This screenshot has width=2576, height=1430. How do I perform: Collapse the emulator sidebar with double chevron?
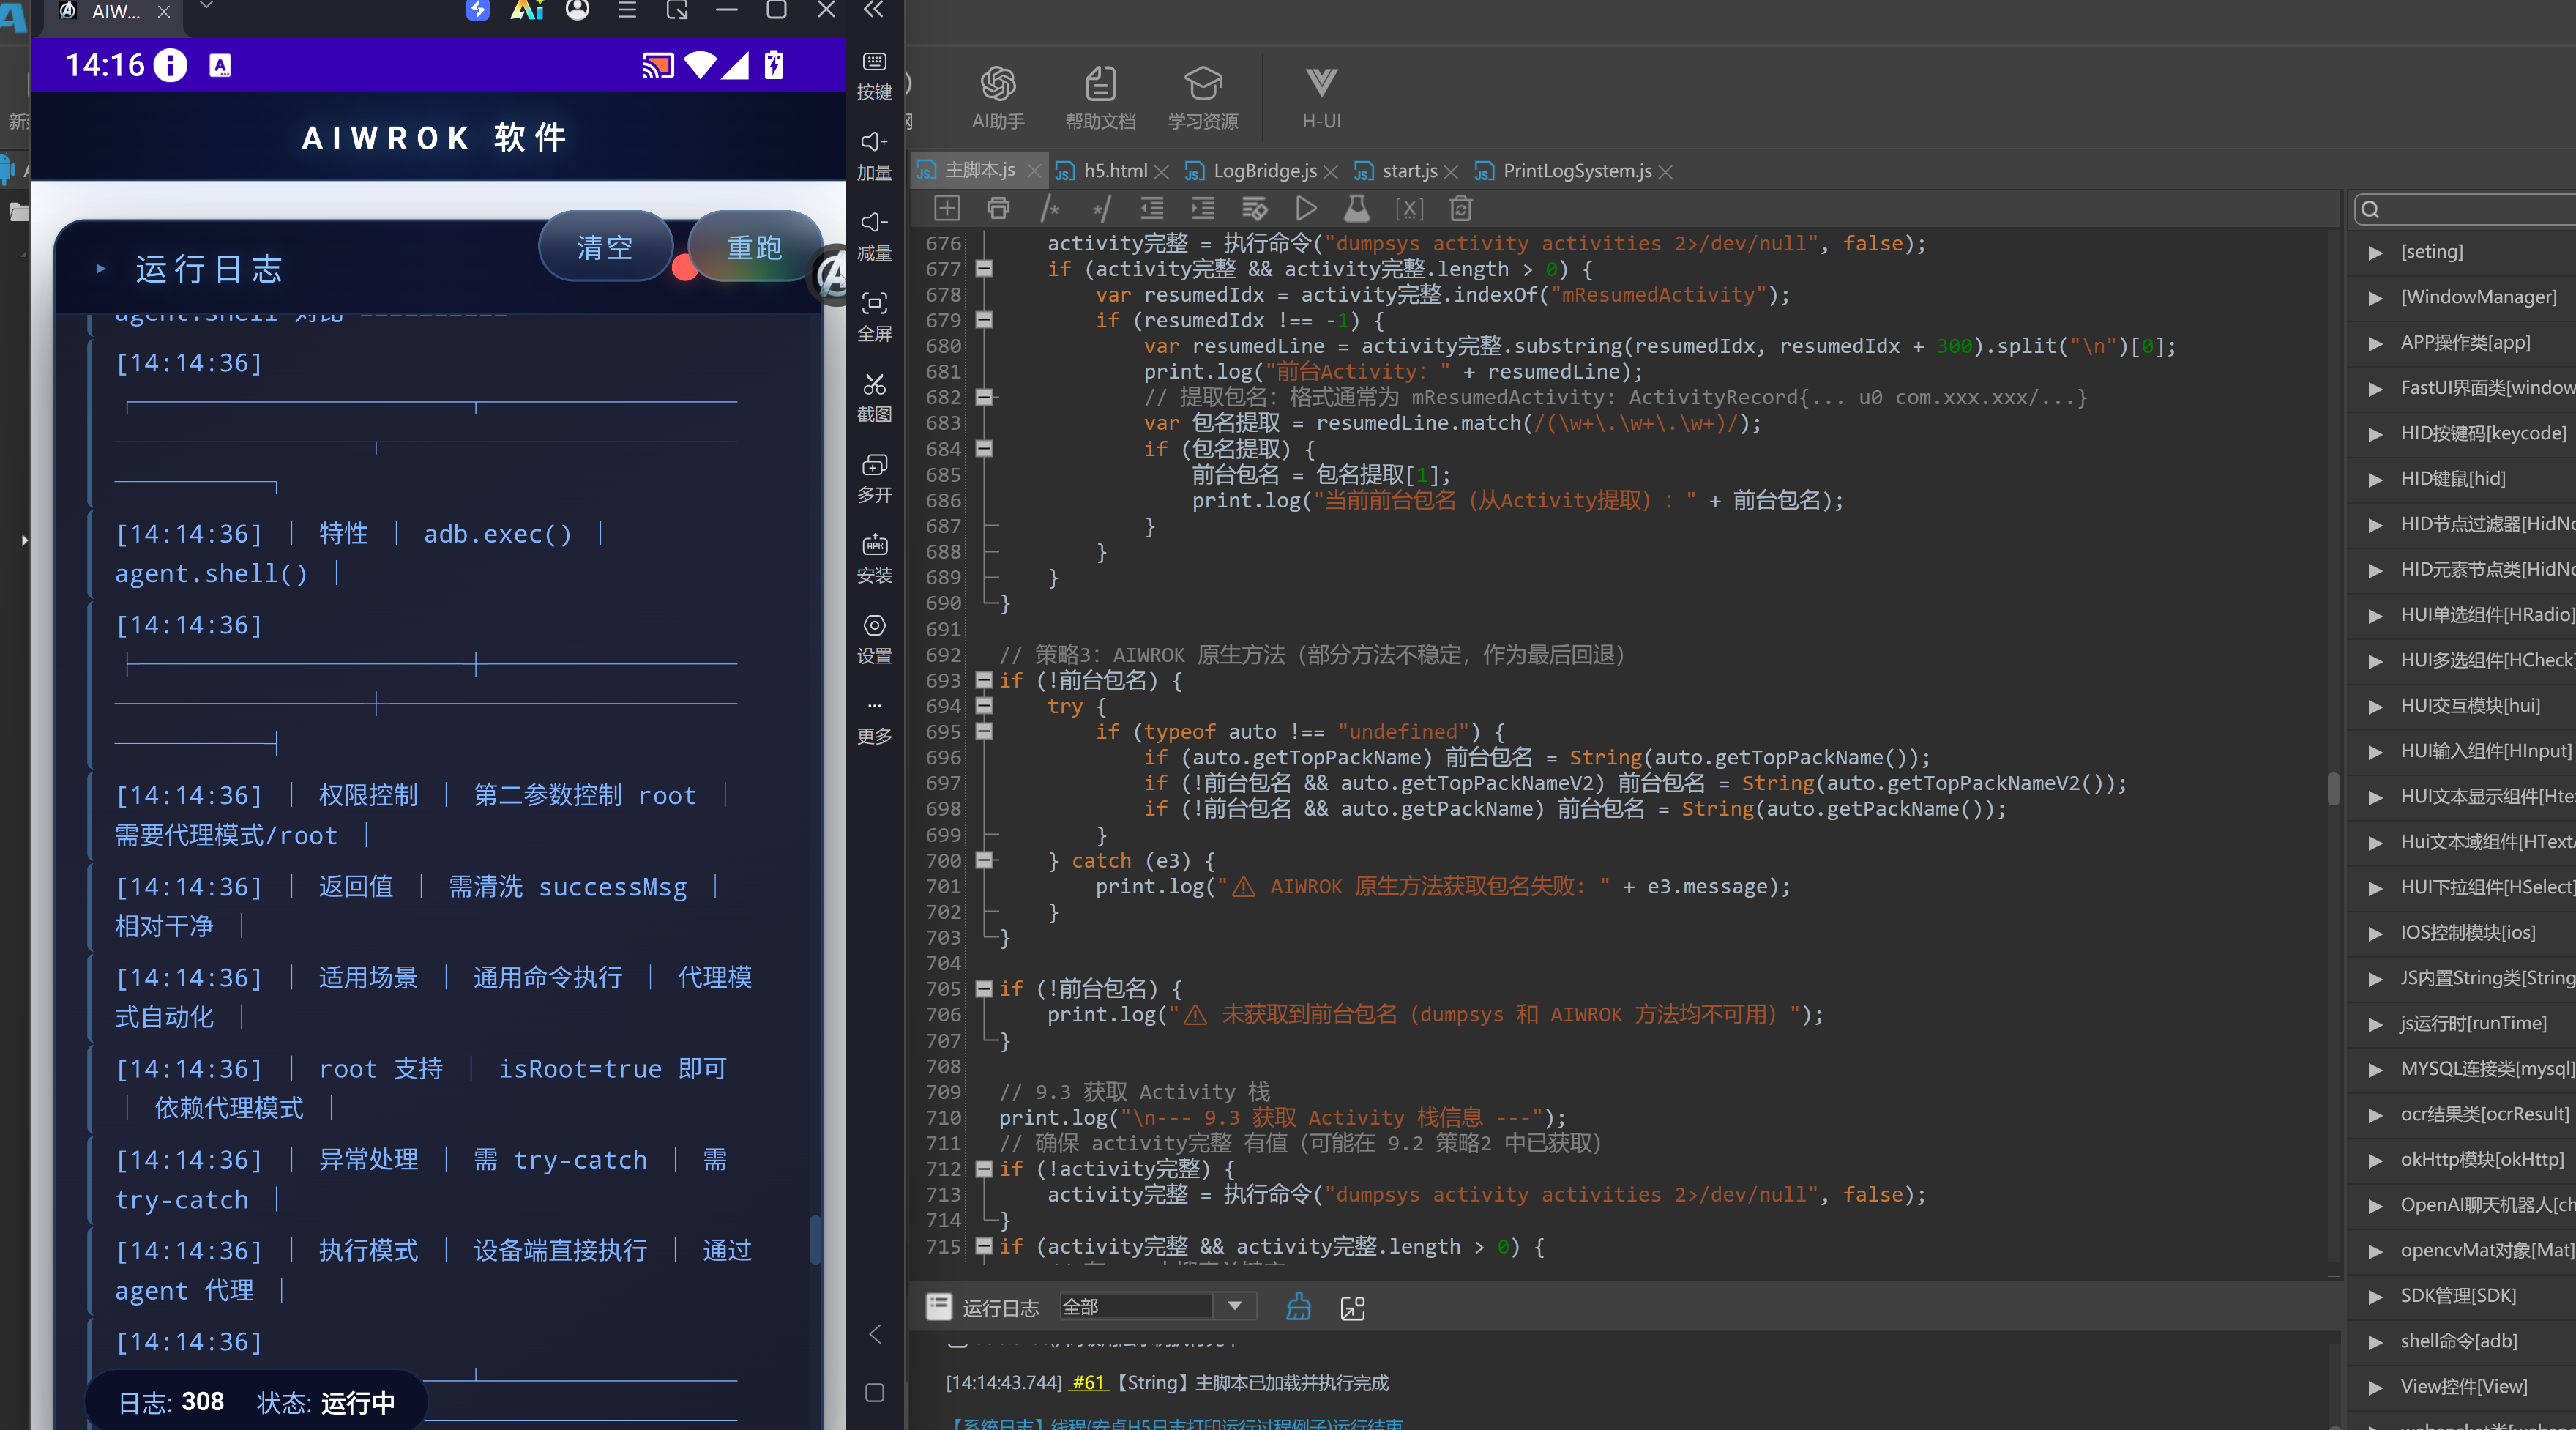[874, 10]
